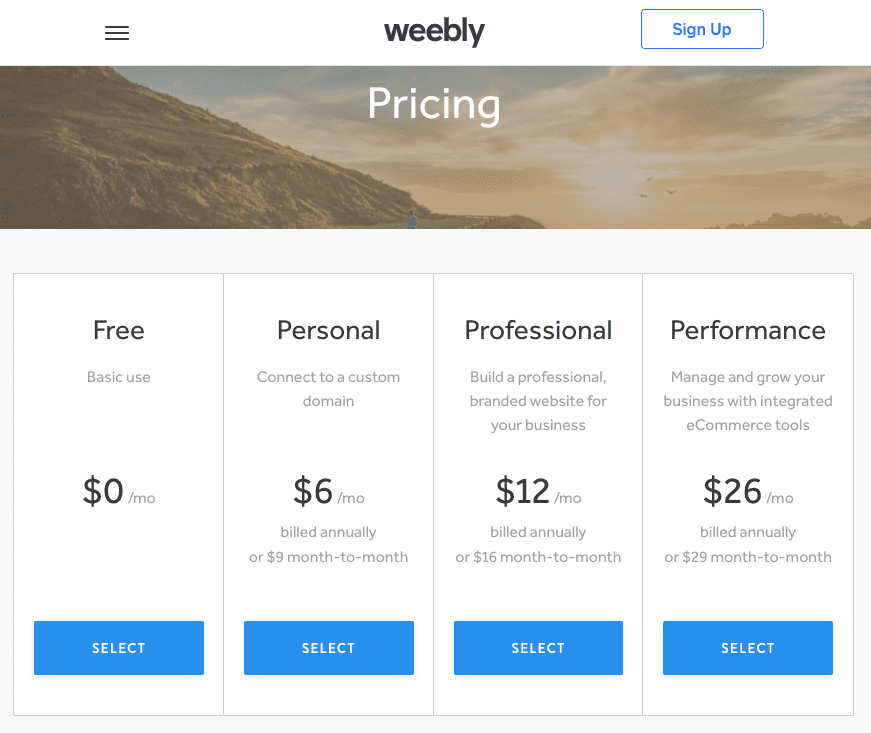Click Sign Up in the header
Screen dimensions: 871x733
702,29
